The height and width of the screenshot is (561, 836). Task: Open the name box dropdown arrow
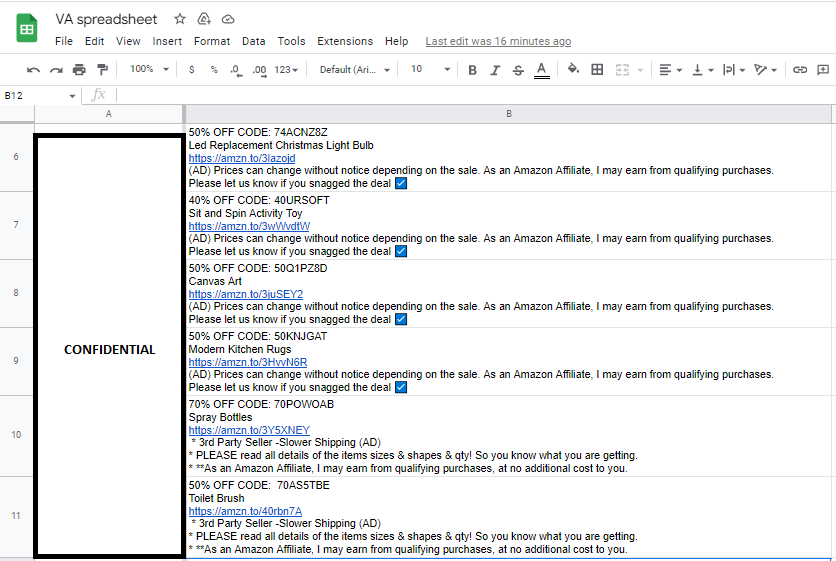point(72,96)
